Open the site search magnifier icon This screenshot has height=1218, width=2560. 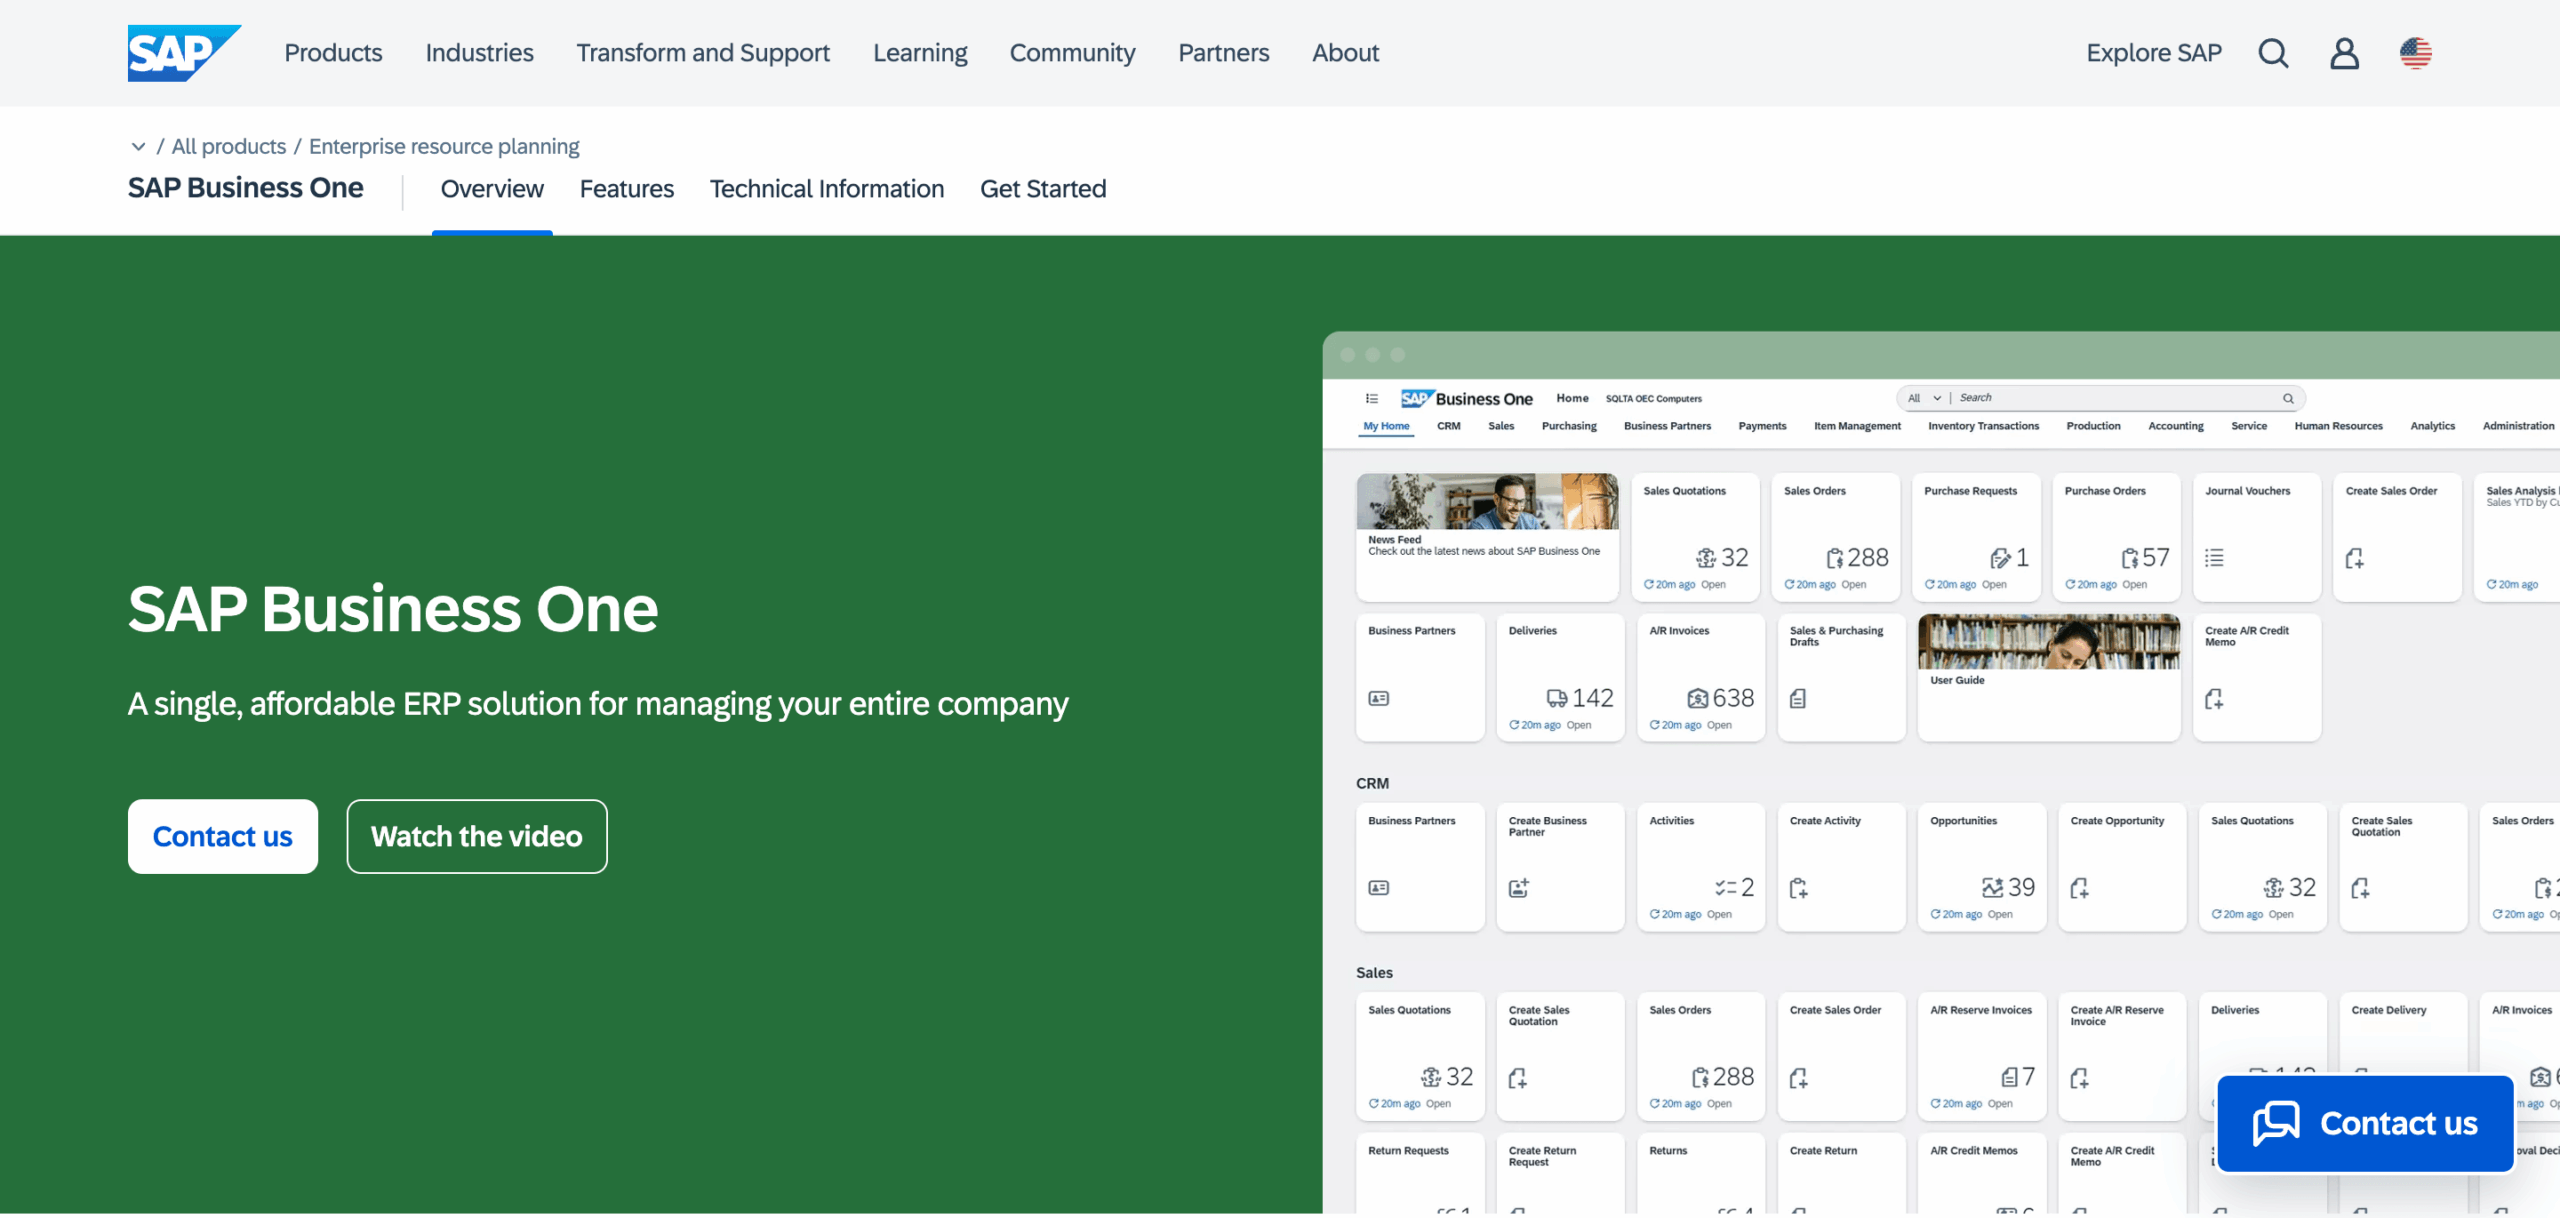[x=2273, y=53]
